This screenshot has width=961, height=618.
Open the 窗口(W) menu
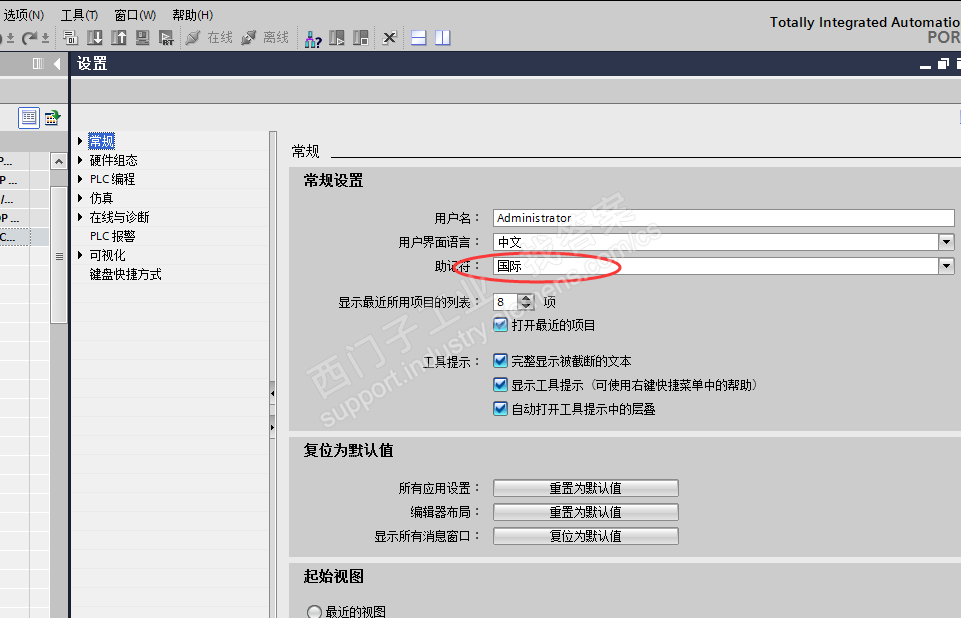pos(135,15)
